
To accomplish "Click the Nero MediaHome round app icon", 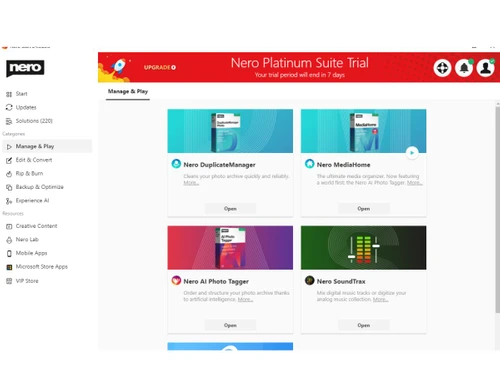I will (x=310, y=164).
